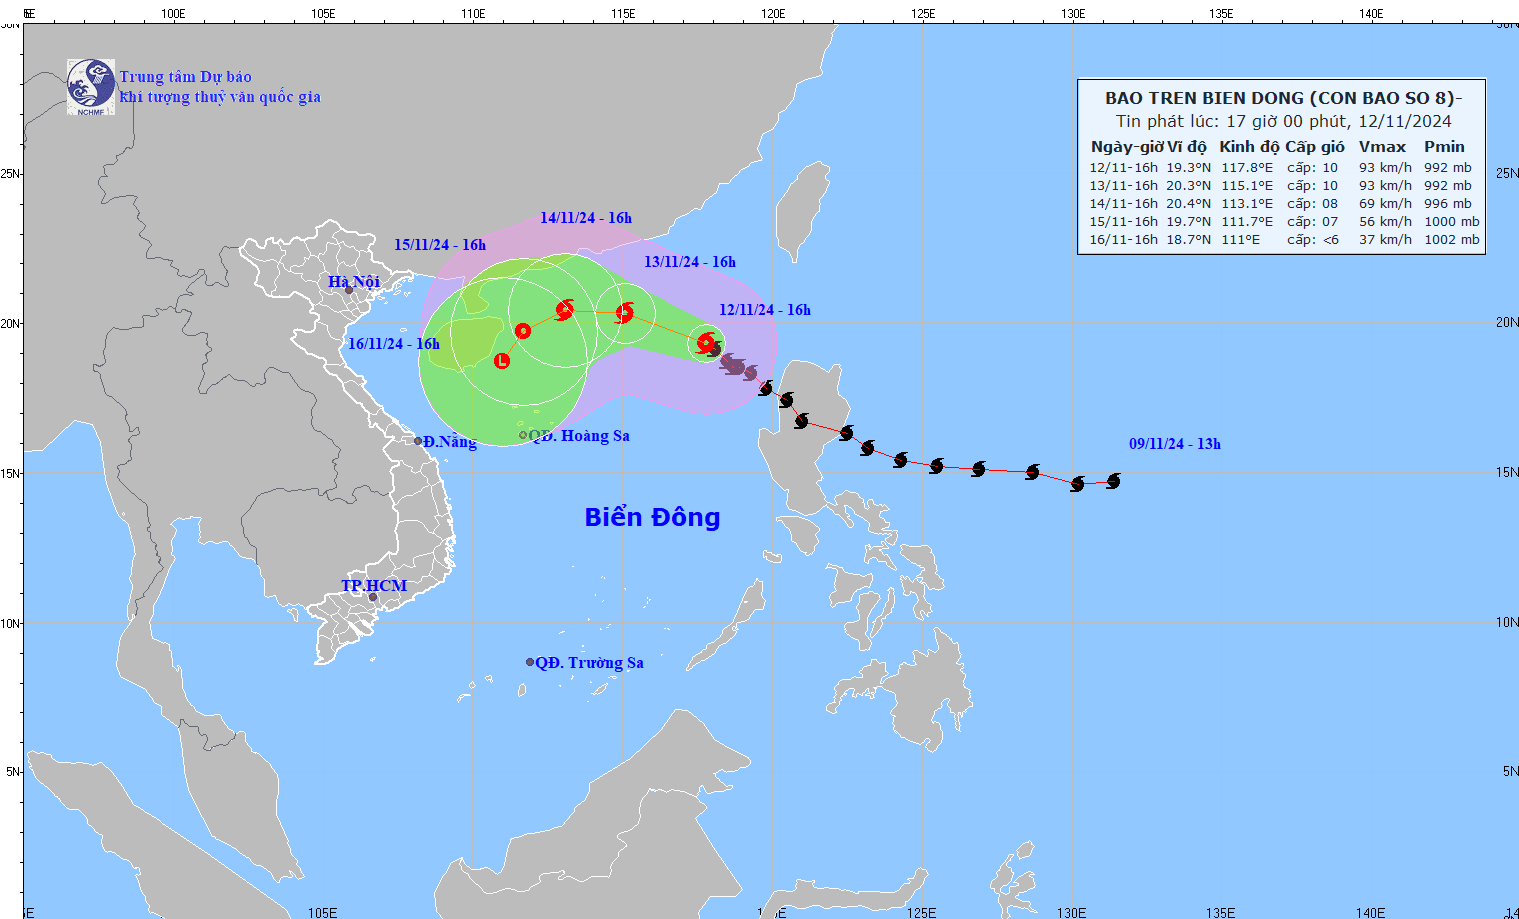Click the TP.HCM city marker dot
This screenshot has height=919, width=1519.
373,598
